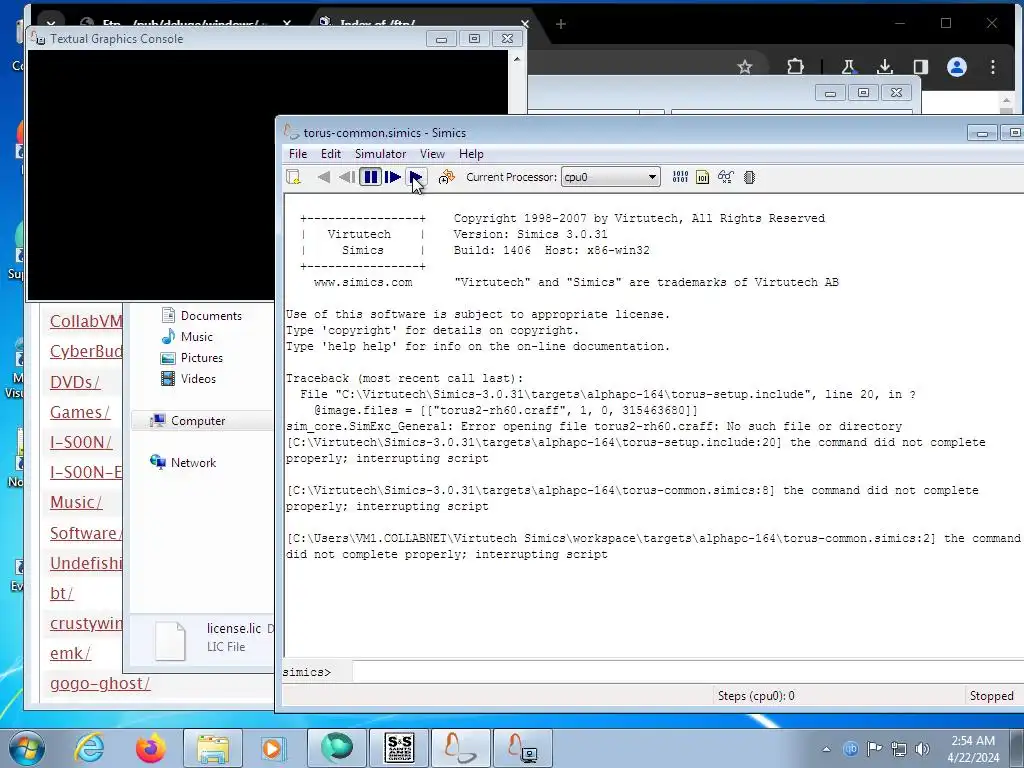
Task: Open the Software/ link
Action: click(86, 533)
